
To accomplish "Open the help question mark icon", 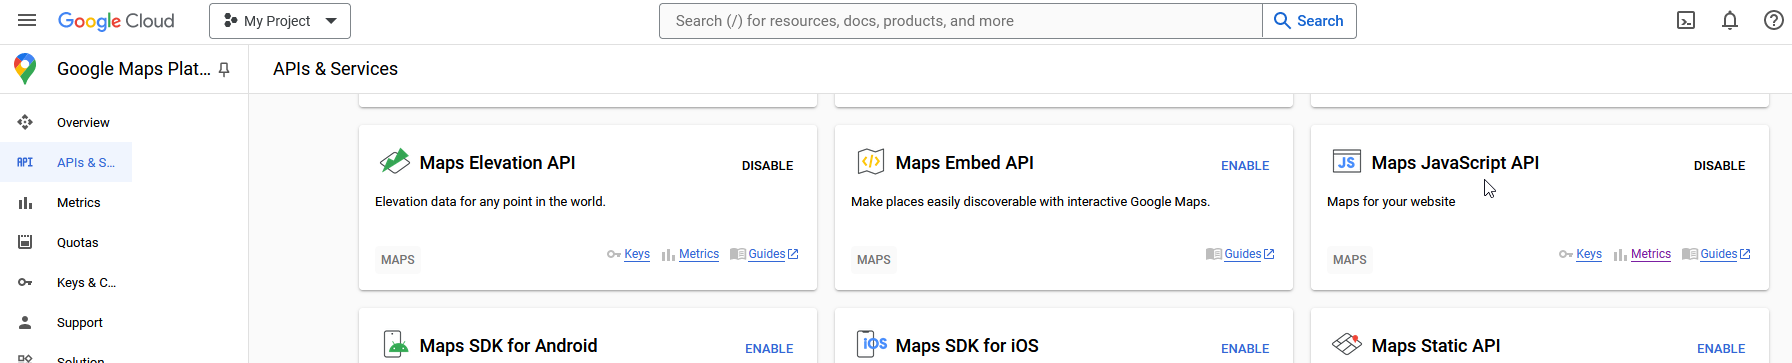I will pos(1774,21).
